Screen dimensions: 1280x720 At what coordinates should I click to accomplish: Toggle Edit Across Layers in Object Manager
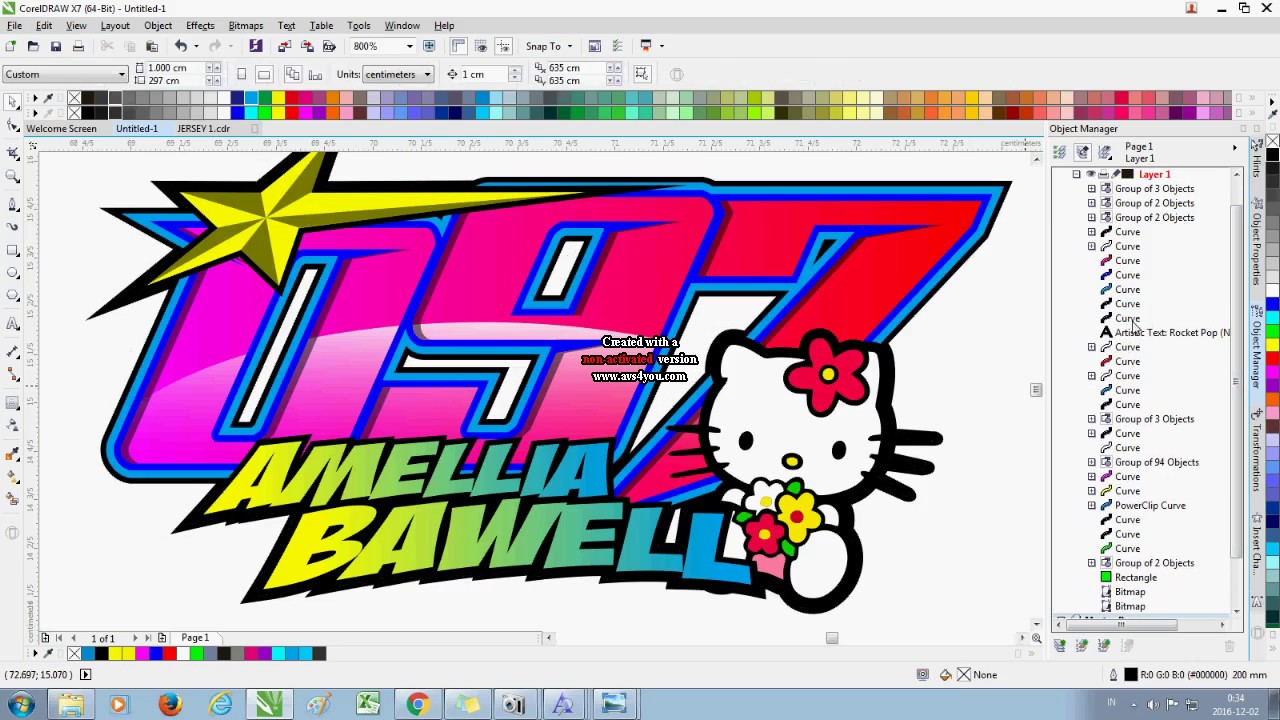coord(1082,152)
